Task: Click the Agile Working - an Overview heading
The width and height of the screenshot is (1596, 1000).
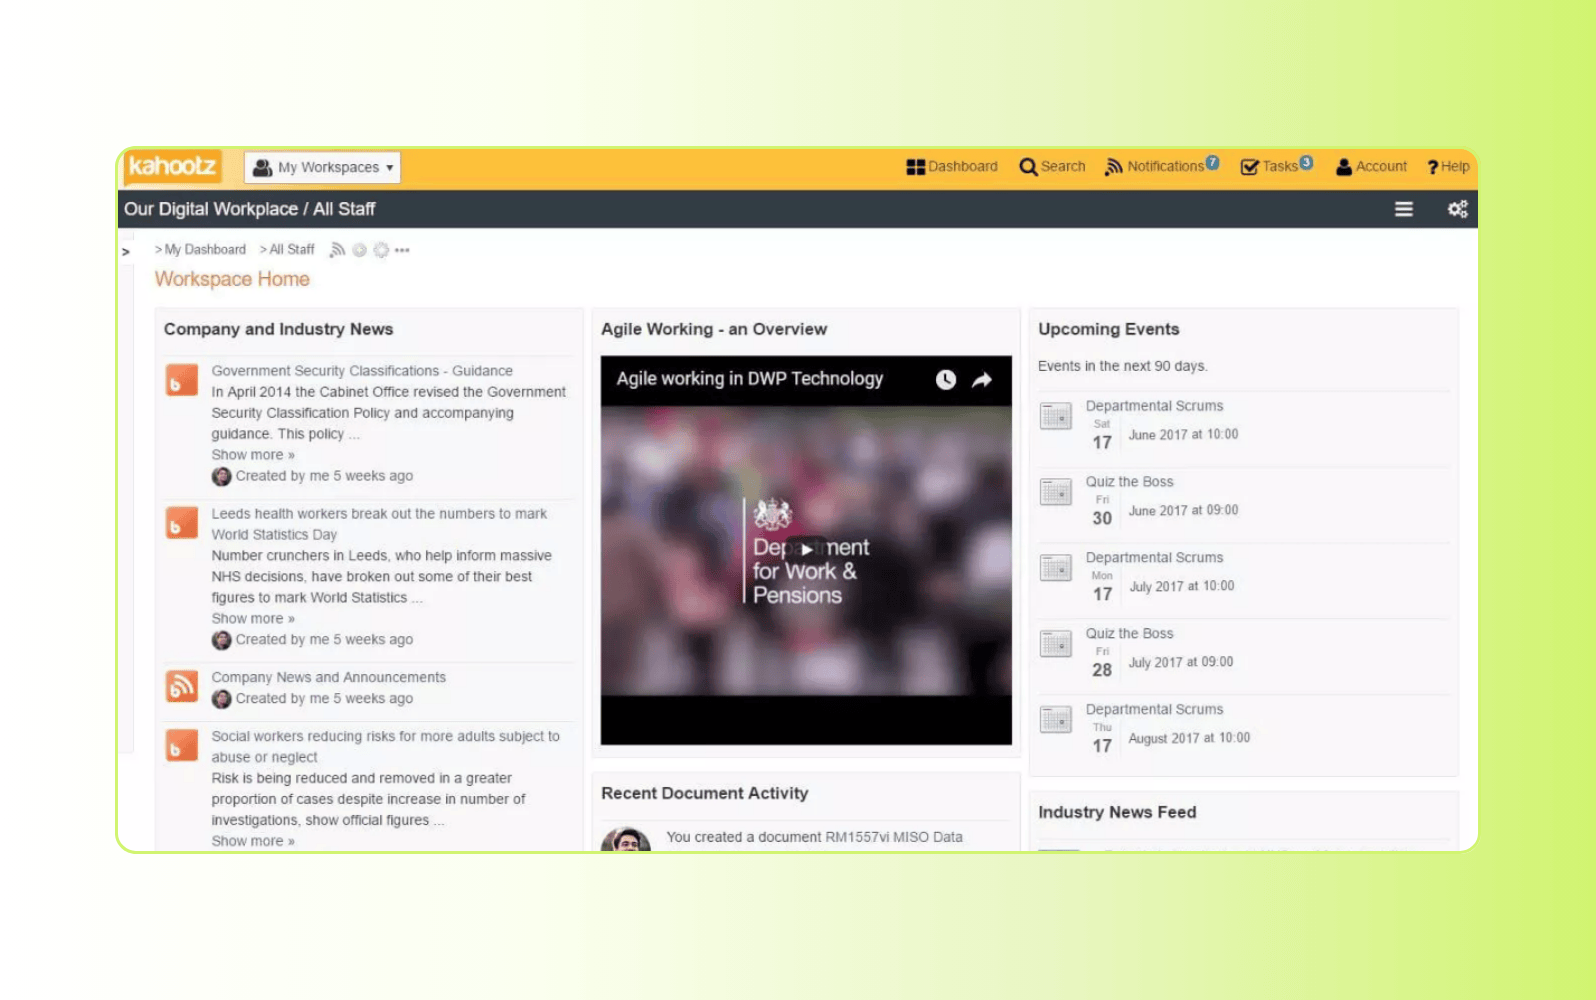Action: [714, 330]
